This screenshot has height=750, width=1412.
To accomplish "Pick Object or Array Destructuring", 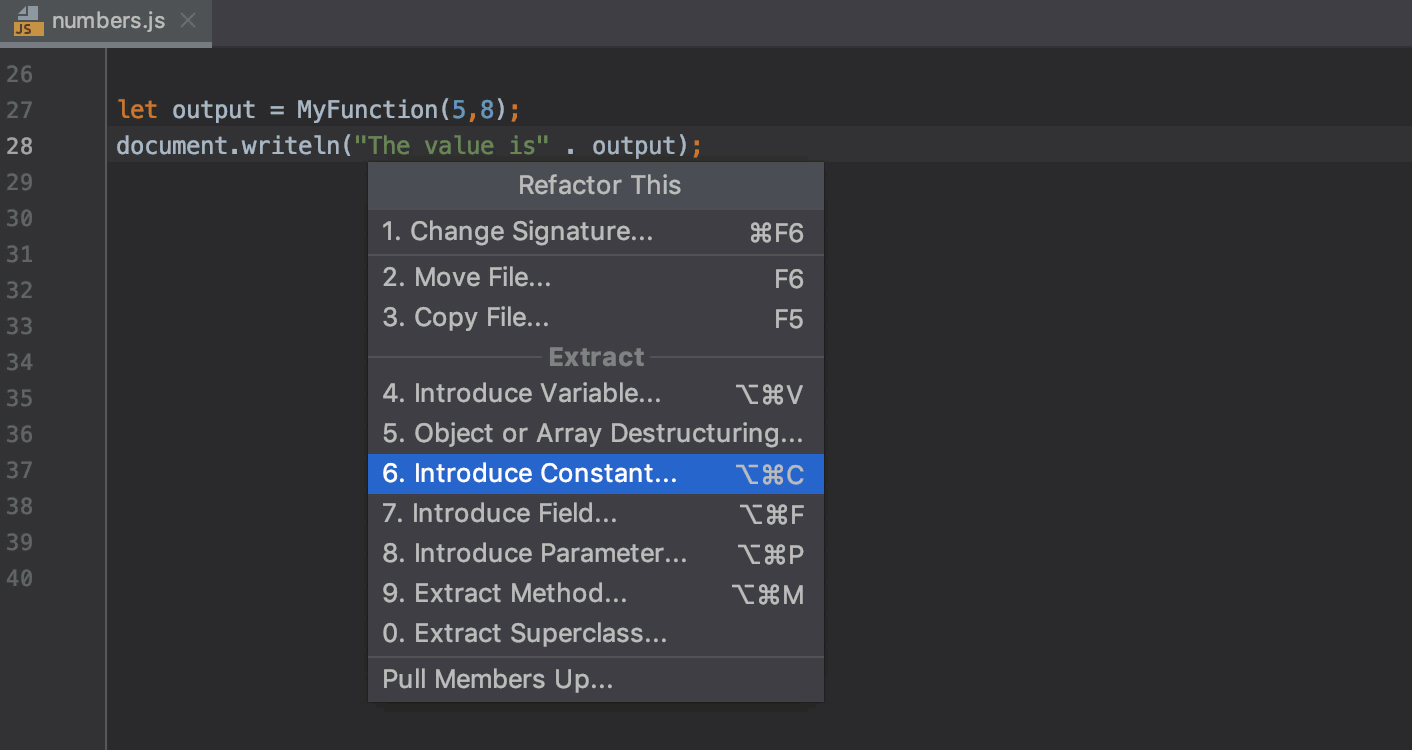I will click(x=596, y=434).
